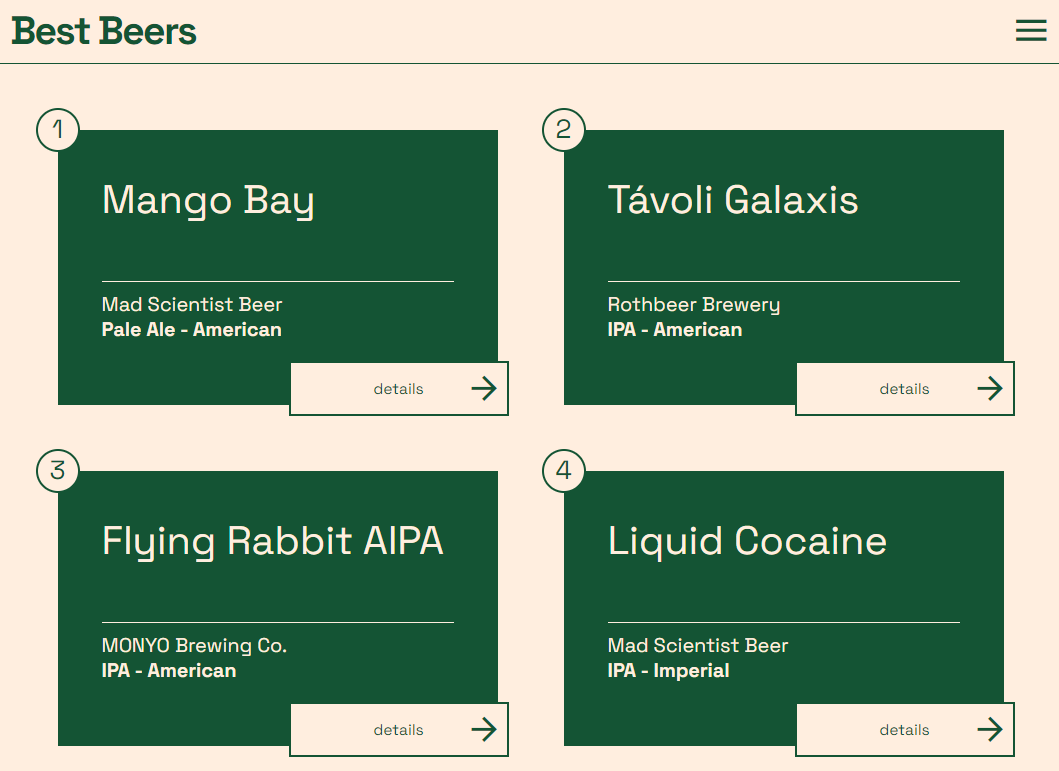Open details for Liquid Cocaine
Image resolution: width=1059 pixels, height=771 pixels.
pos(904,730)
